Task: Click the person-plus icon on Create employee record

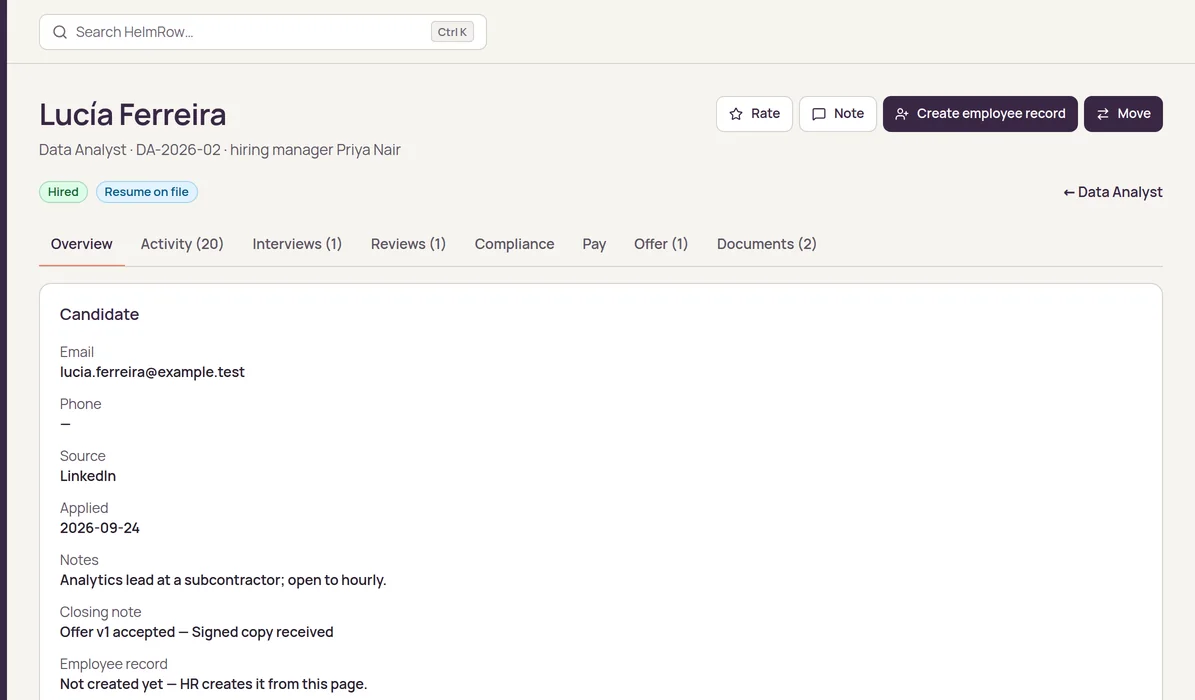Action: pyautogui.click(x=902, y=114)
